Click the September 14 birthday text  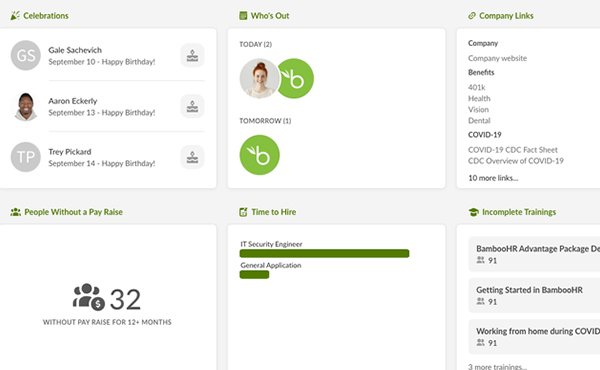[102, 163]
